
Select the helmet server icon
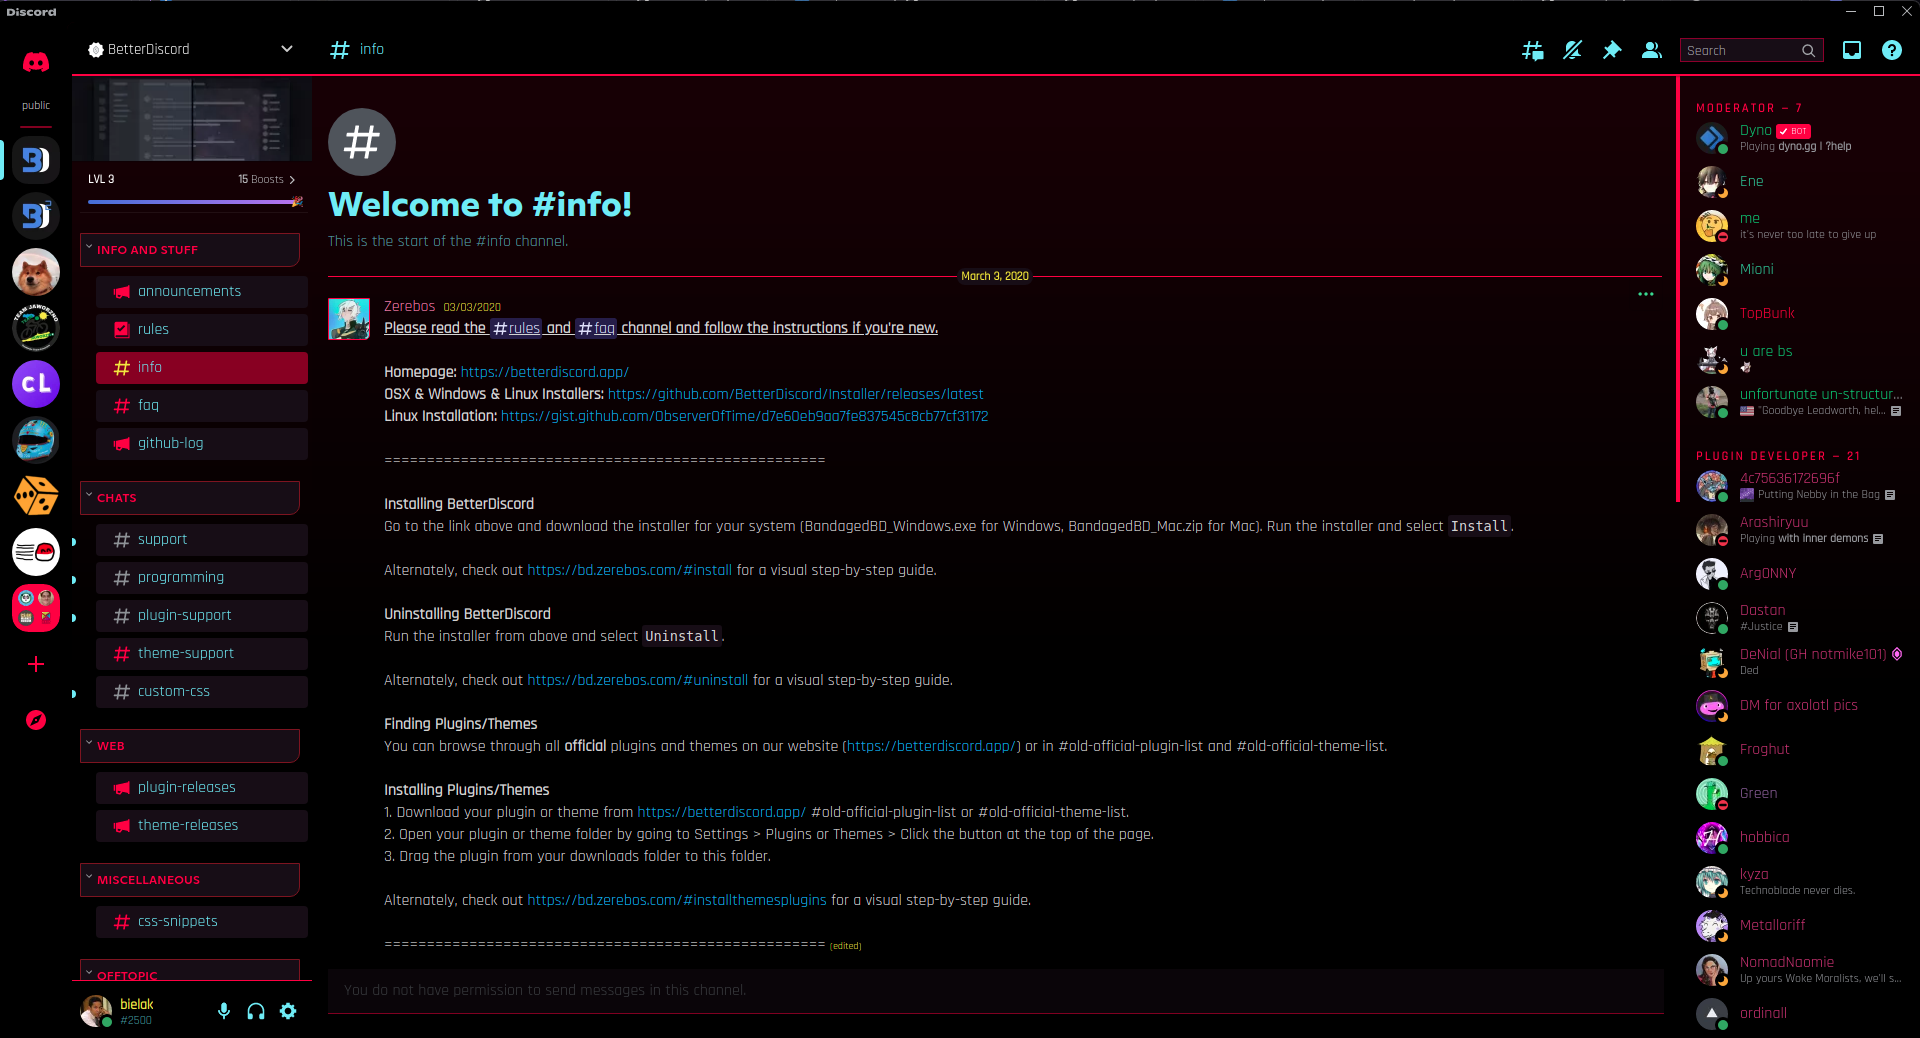click(36, 440)
